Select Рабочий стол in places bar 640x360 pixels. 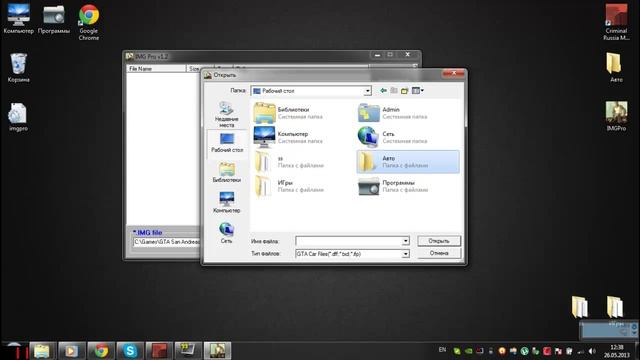[x=227, y=143]
